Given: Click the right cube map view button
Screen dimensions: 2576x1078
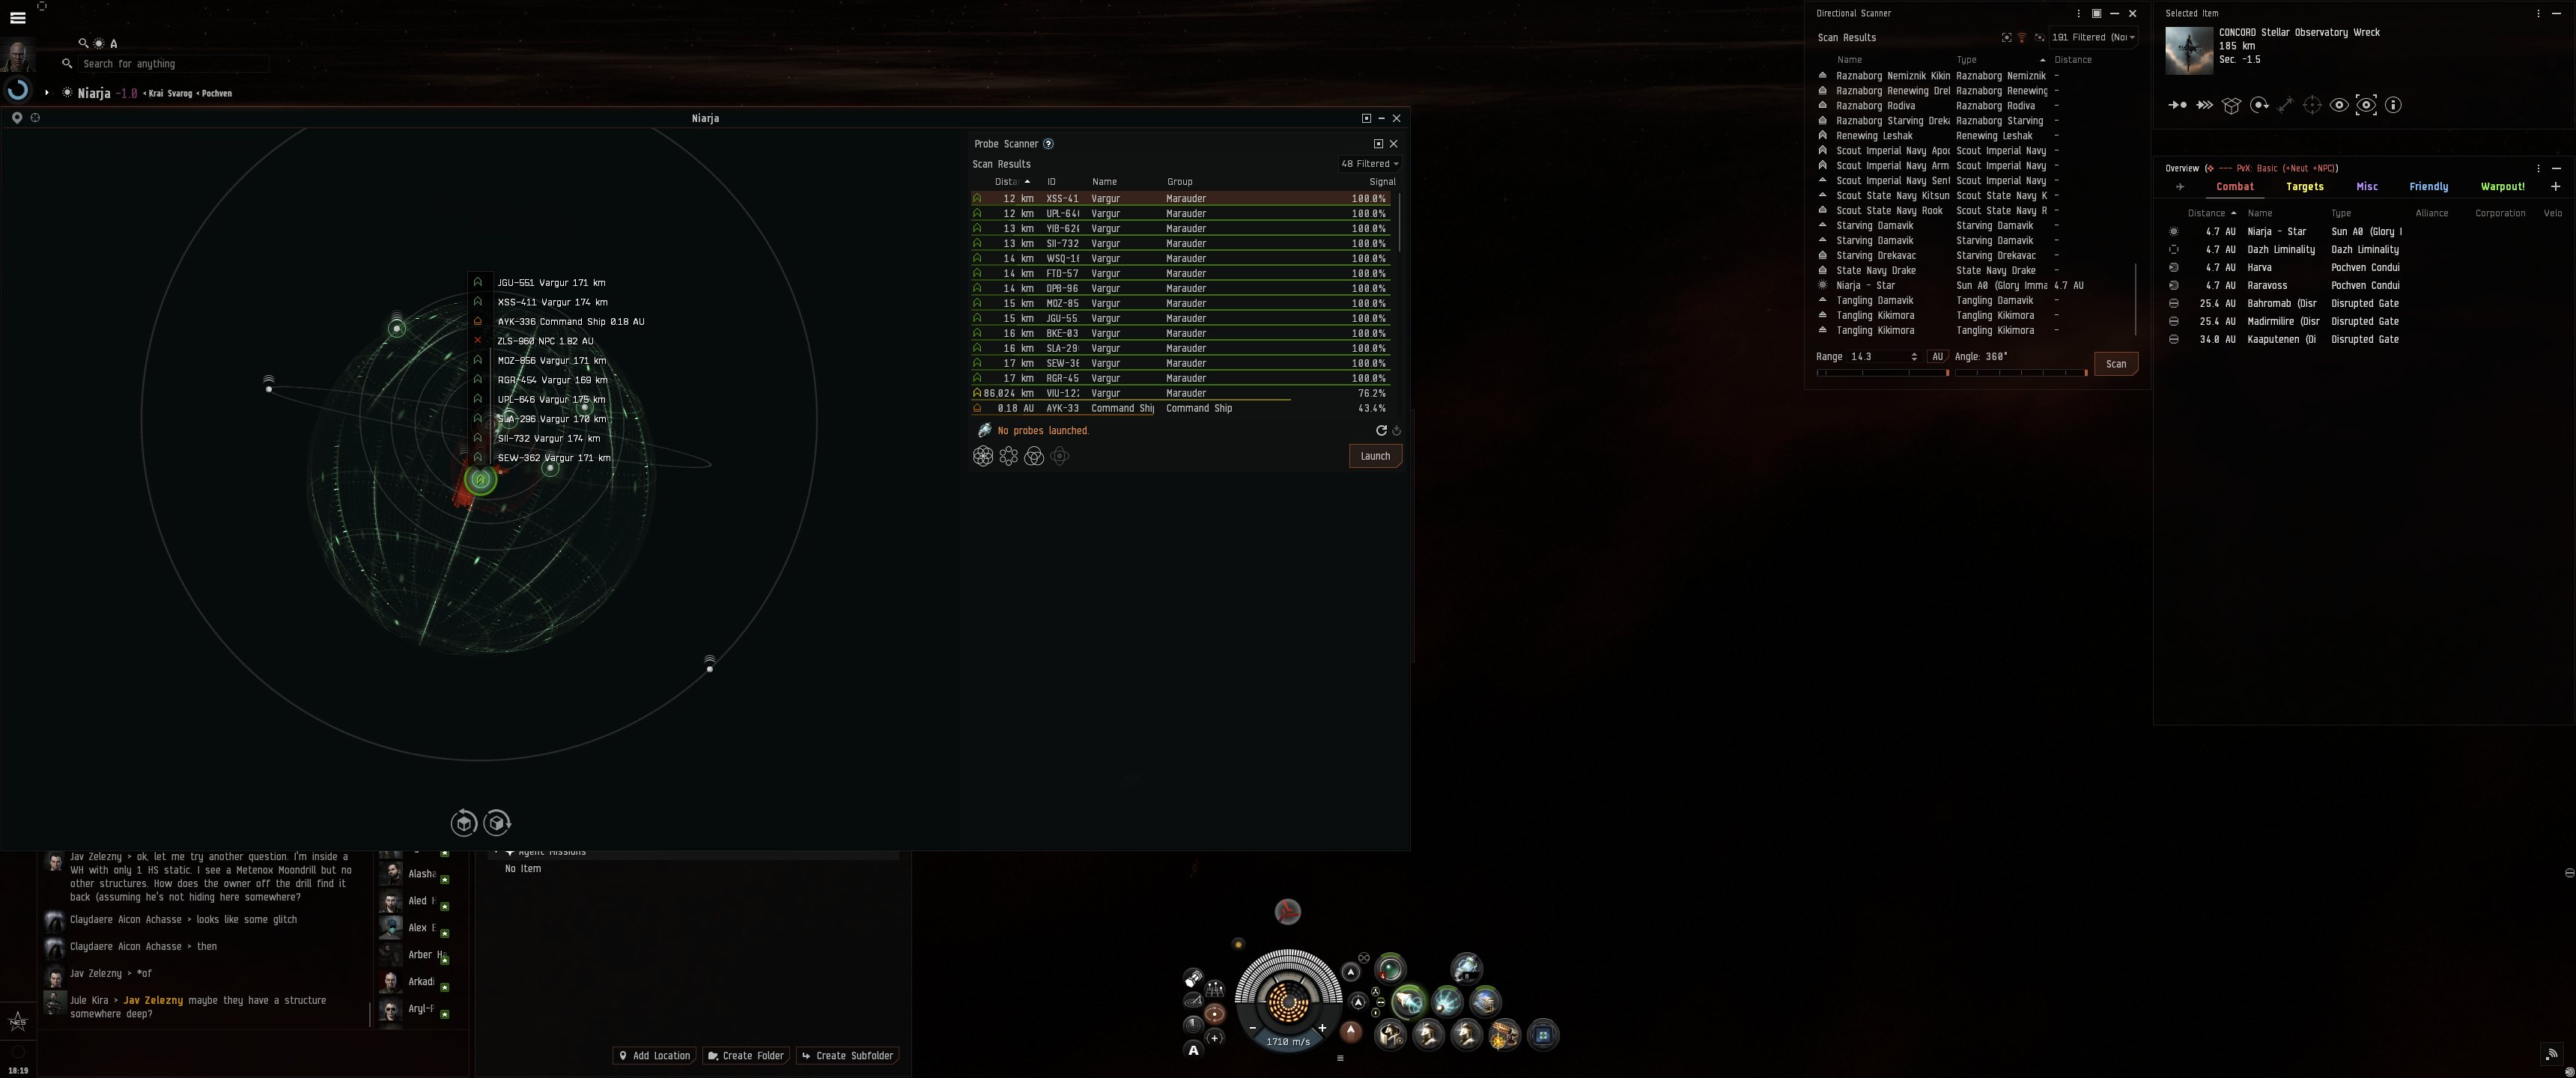Looking at the screenshot, I should (497, 823).
